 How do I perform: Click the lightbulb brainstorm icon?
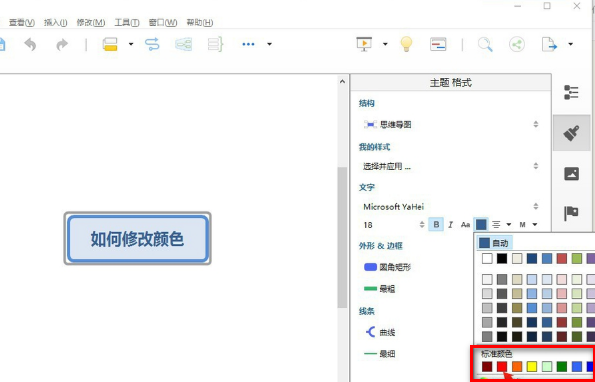tap(406, 44)
